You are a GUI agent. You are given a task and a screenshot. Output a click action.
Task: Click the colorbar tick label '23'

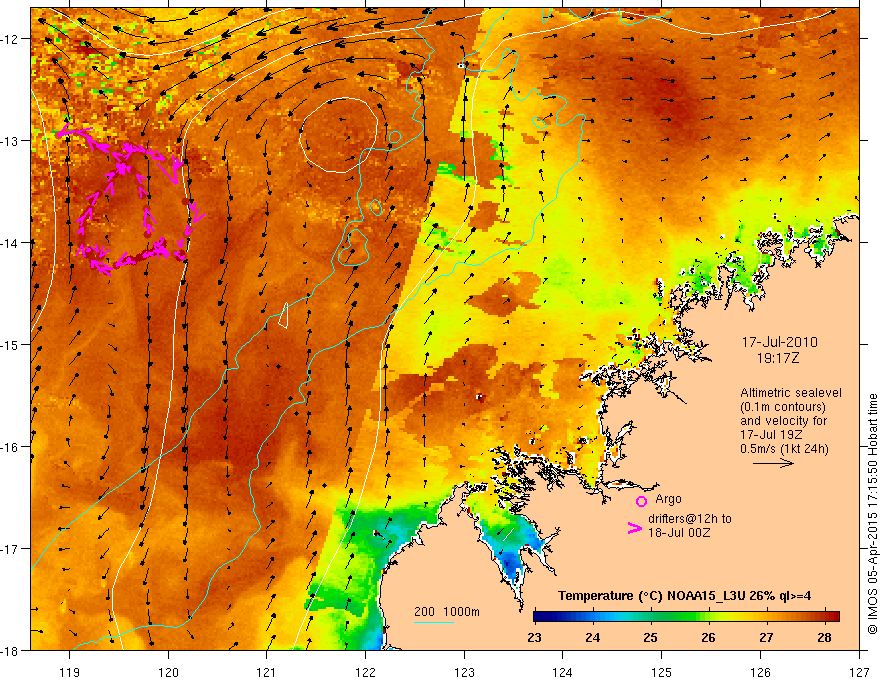click(x=534, y=637)
